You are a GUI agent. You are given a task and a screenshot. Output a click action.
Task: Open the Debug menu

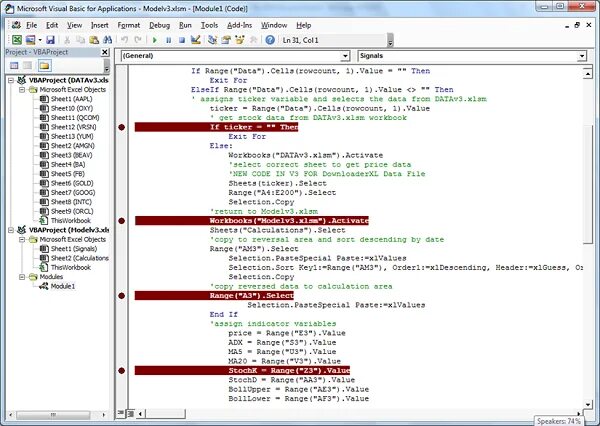160,25
